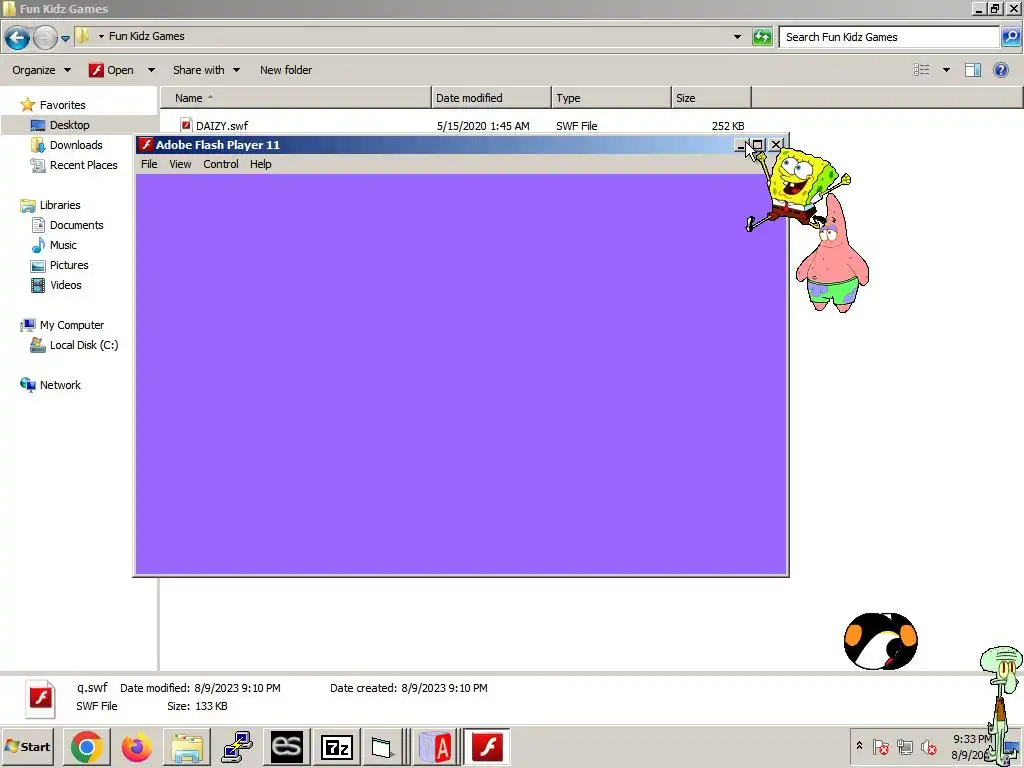Click the Favorites star in navigation pane
Image resolution: width=1024 pixels, height=768 pixels.
[27, 104]
